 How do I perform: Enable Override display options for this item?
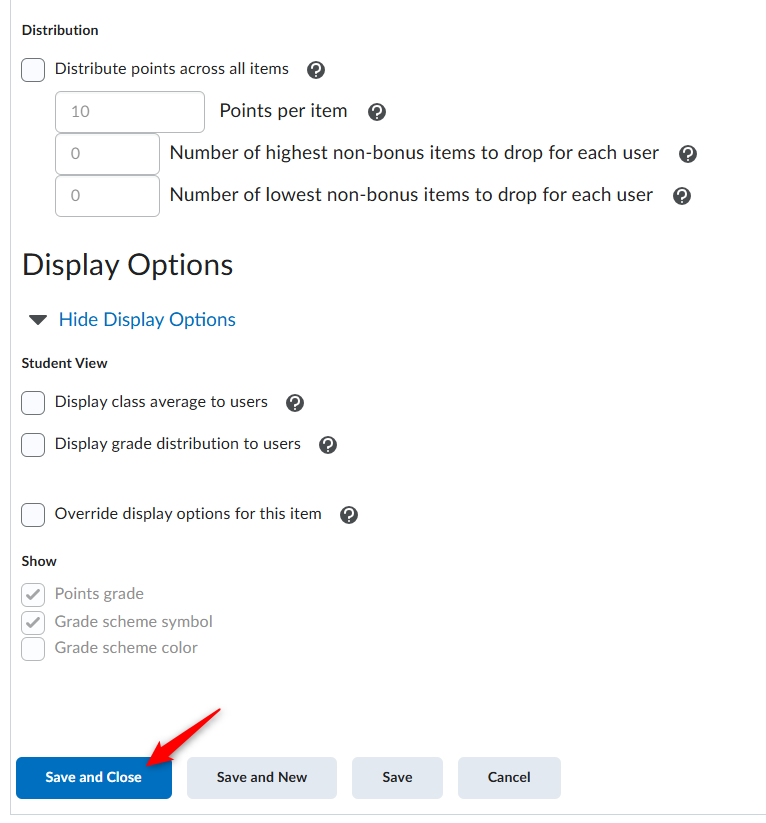(x=33, y=514)
